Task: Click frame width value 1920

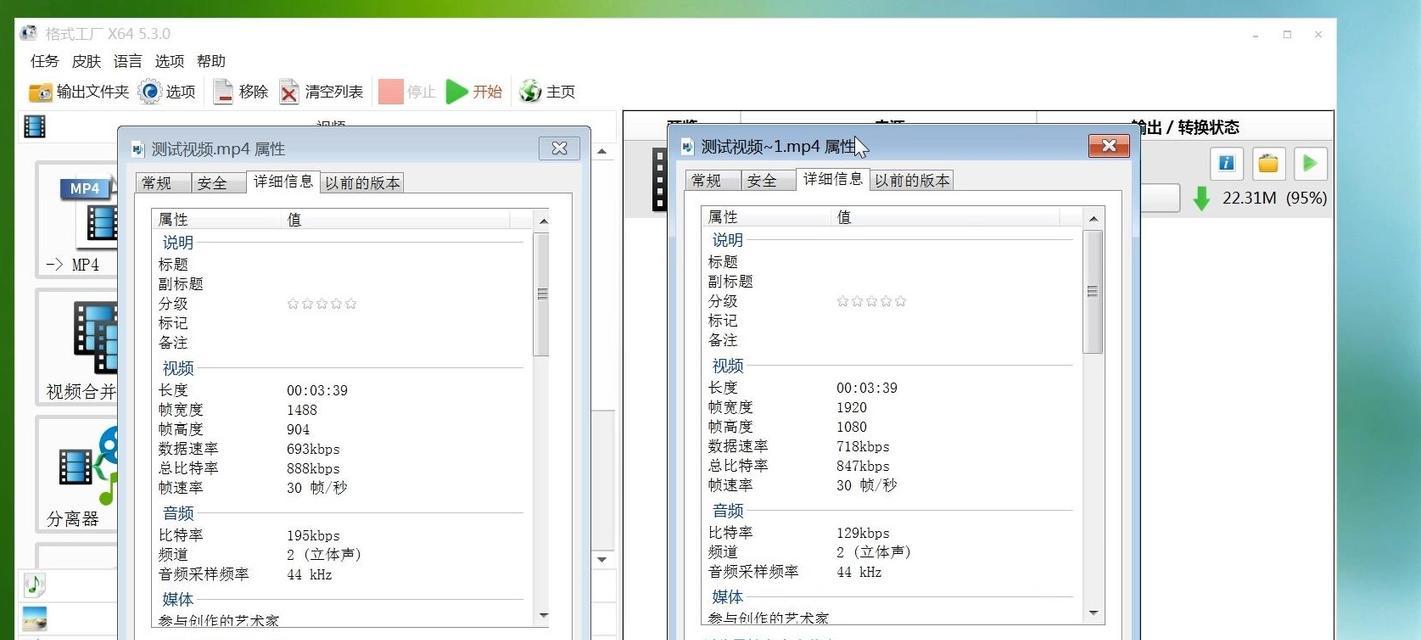Action: pos(852,407)
